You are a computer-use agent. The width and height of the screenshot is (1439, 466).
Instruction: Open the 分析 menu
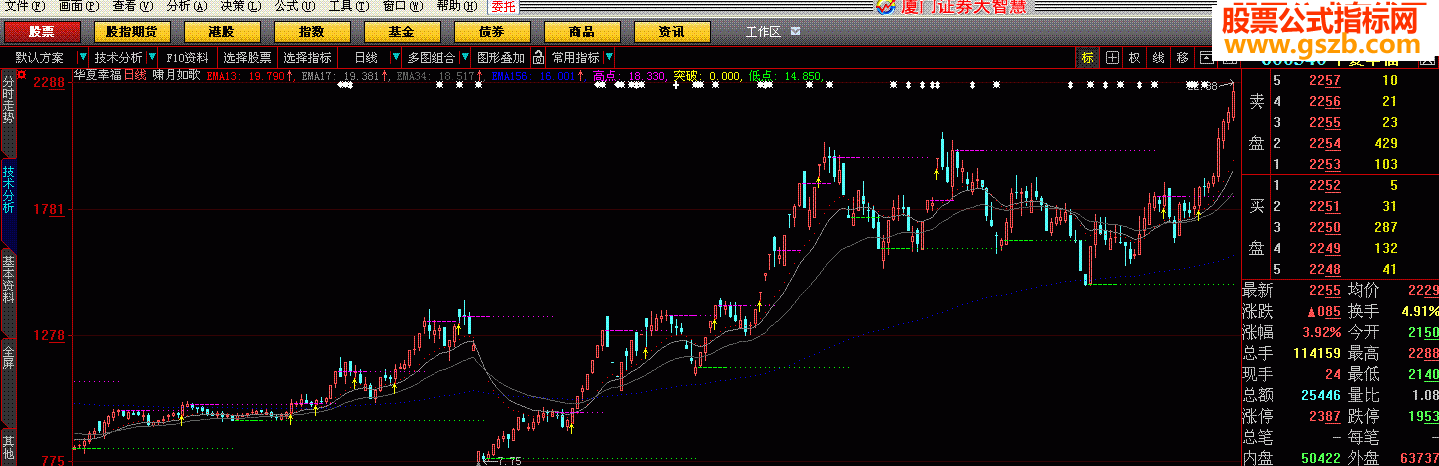(x=187, y=6)
